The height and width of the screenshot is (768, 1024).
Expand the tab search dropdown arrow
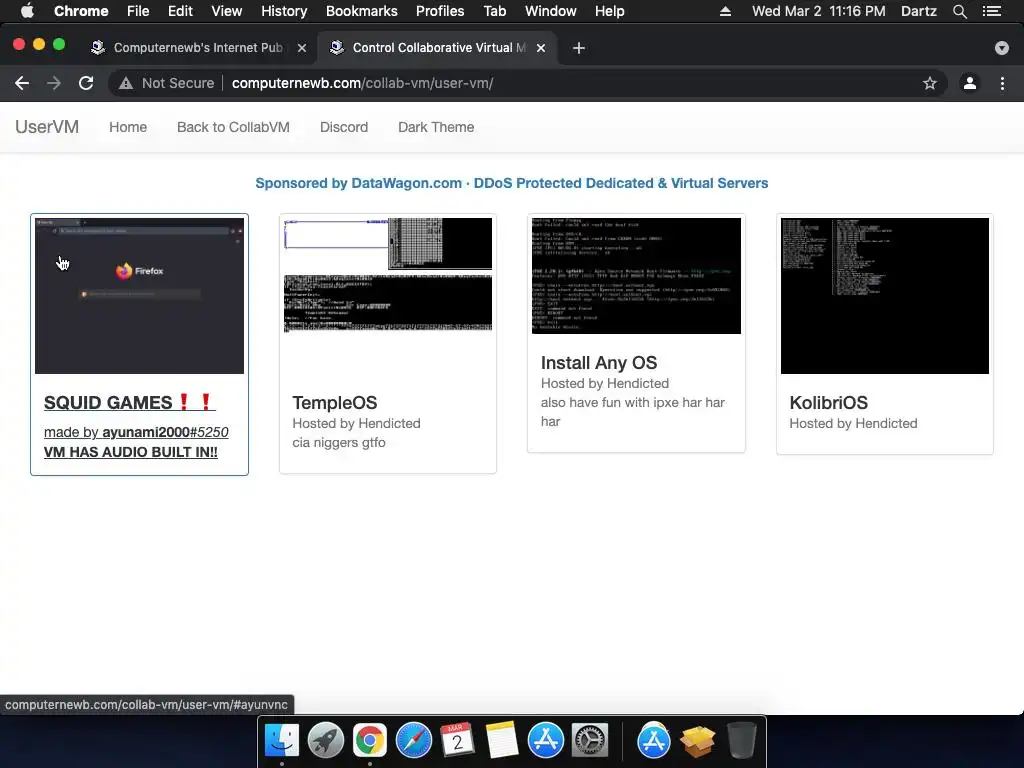(1001, 48)
